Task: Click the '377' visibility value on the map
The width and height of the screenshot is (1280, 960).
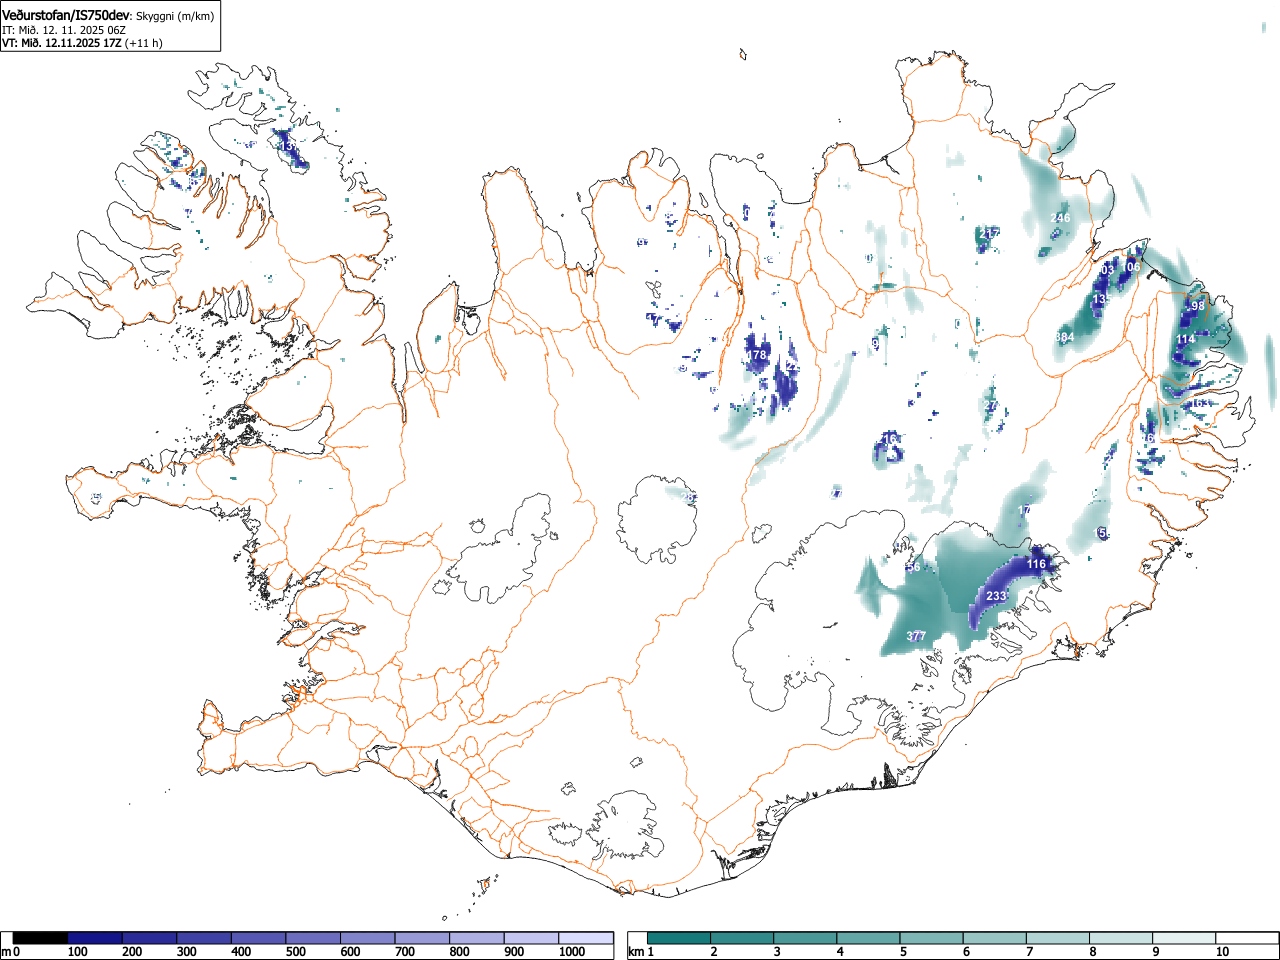Action: pyautogui.click(x=916, y=637)
